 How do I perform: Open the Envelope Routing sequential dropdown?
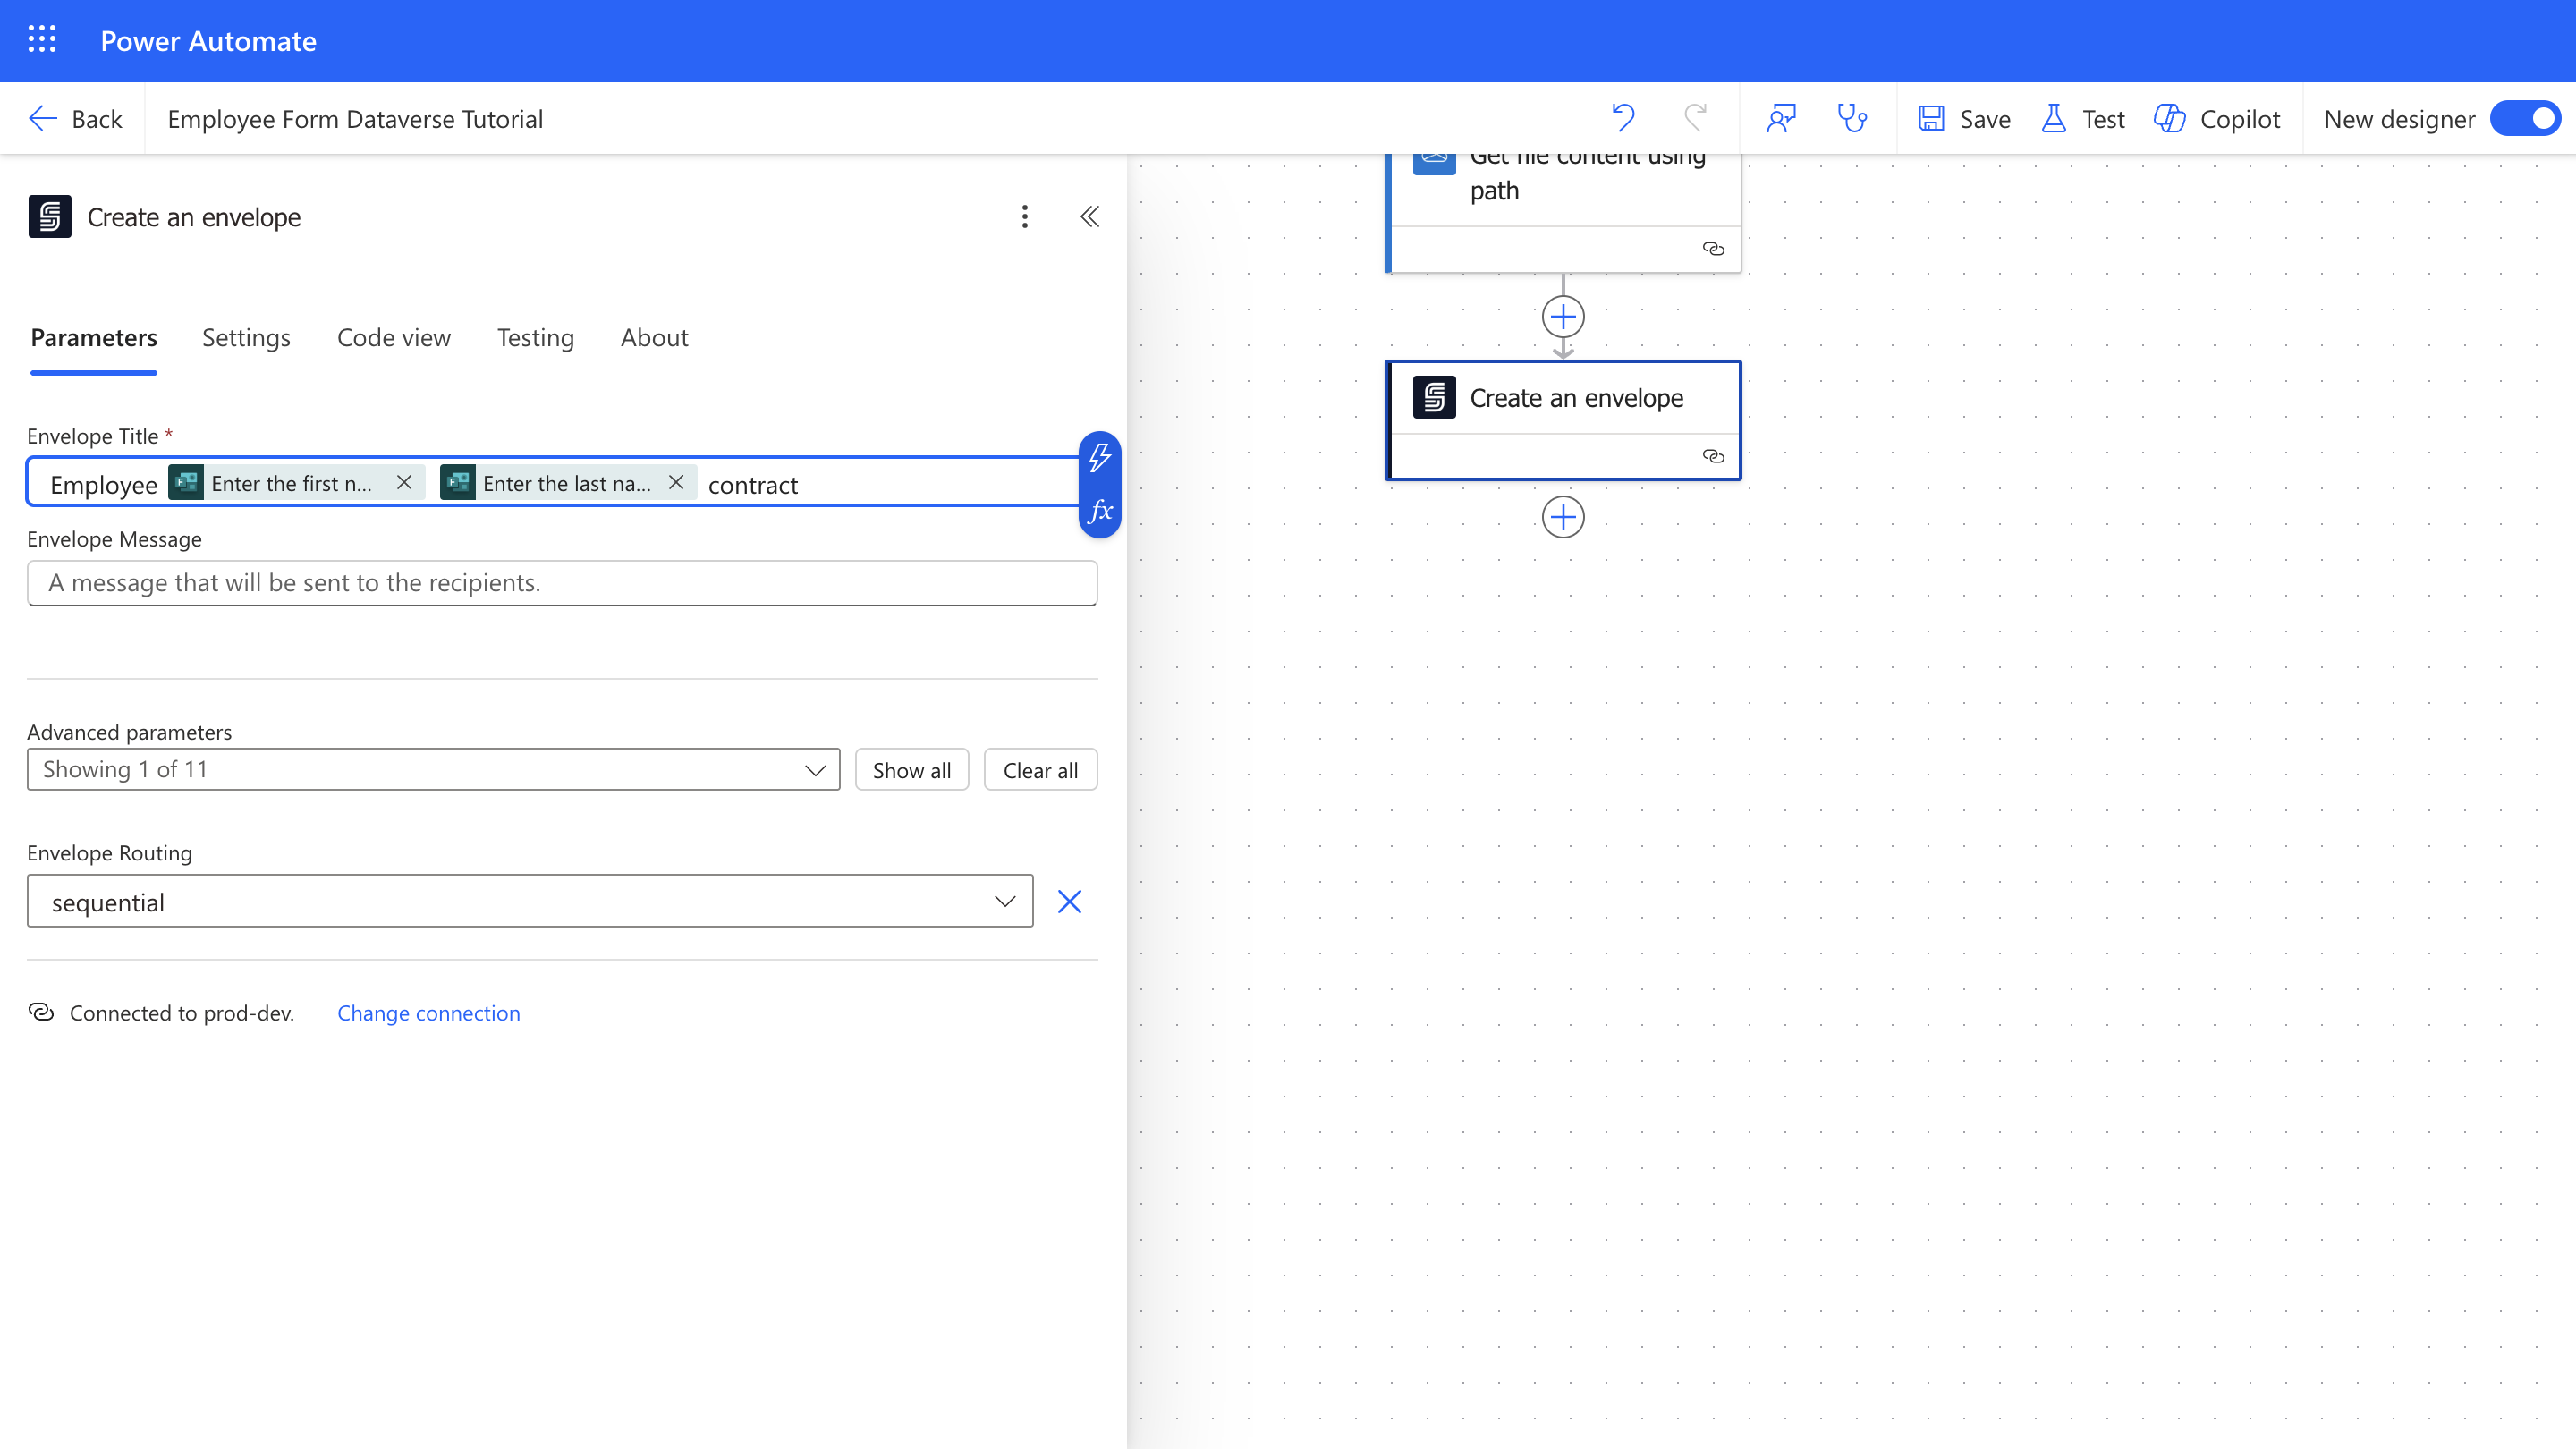(529, 902)
